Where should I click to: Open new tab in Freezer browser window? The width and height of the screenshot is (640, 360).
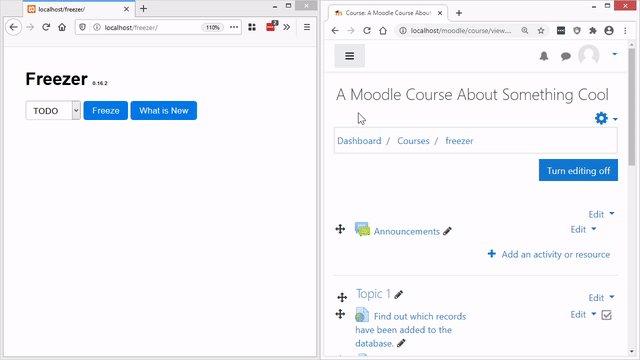[x=143, y=9]
